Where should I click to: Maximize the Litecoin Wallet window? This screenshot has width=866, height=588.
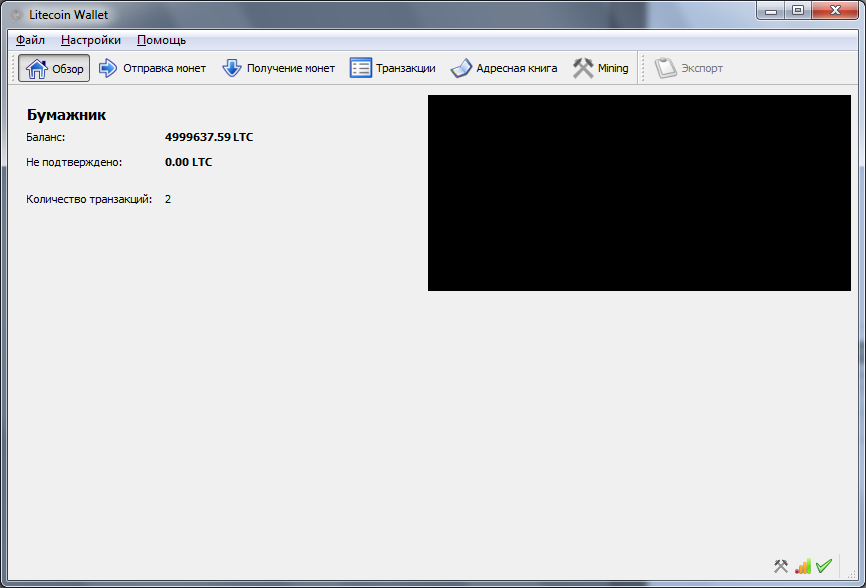tap(798, 10)
